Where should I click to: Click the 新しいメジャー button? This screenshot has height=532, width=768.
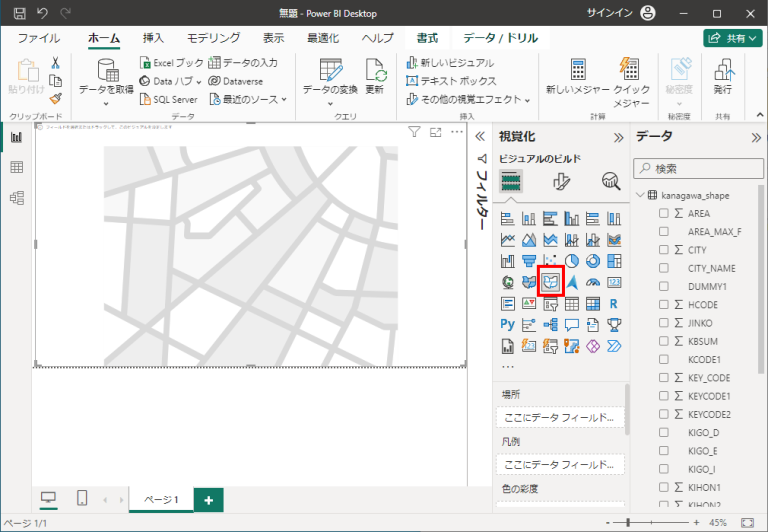coord(577,76)
